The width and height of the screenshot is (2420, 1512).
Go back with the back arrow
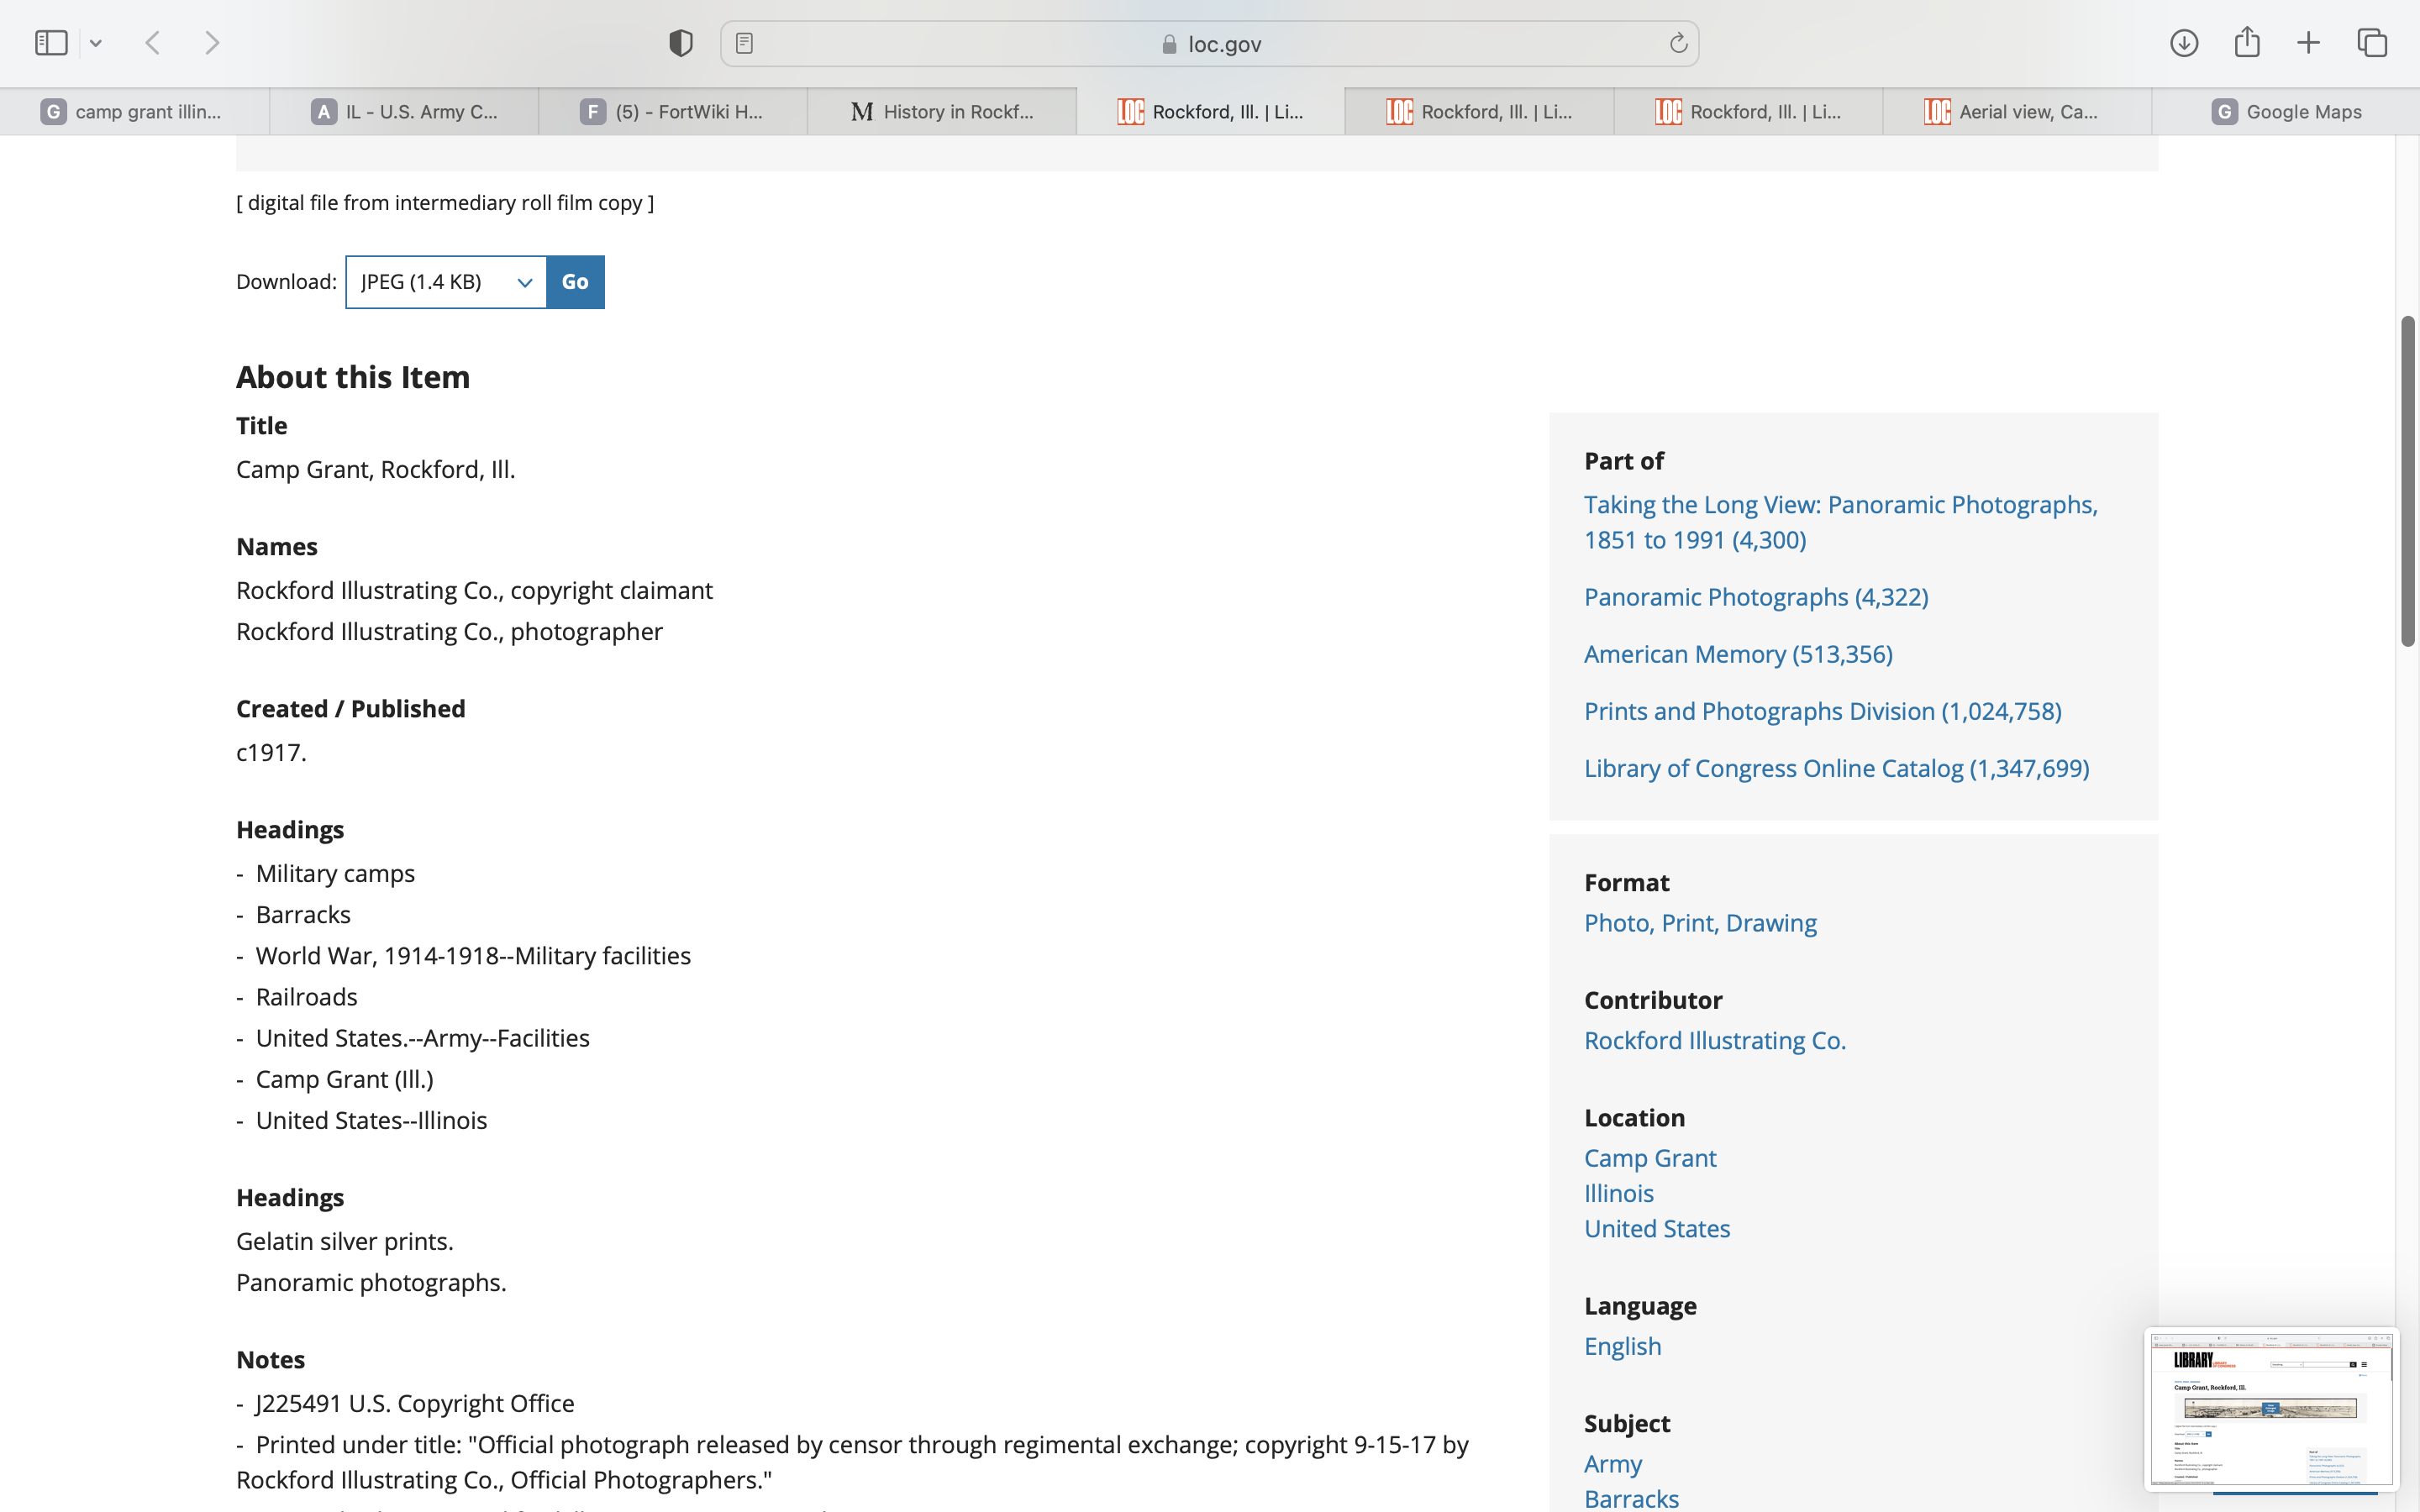153,43
